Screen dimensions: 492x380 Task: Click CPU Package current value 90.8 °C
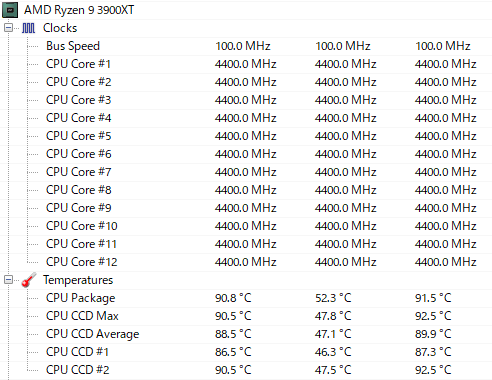tap(233, 298)
